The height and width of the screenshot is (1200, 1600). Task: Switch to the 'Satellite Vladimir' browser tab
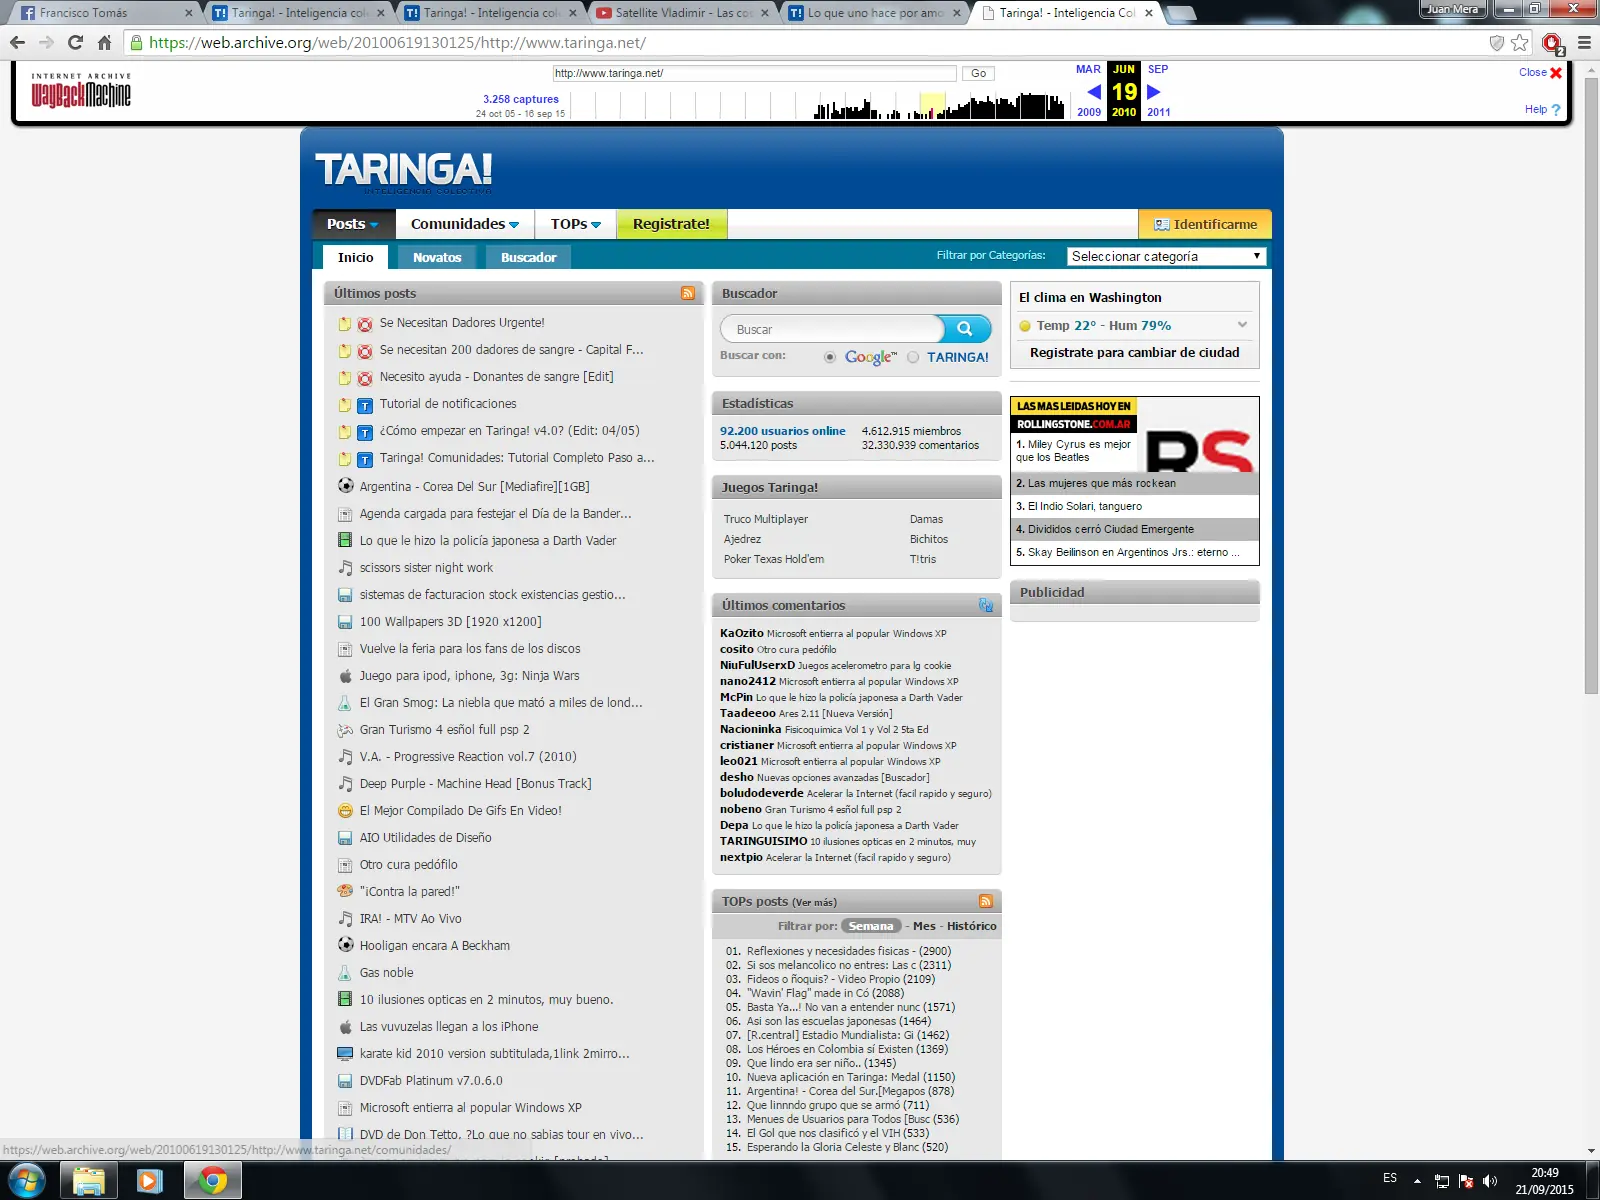[682, 13]
